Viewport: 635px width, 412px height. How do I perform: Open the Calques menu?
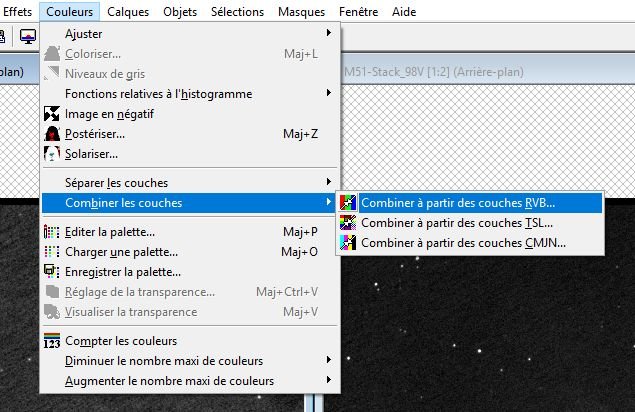pyautogui.click(x=128, y=11)
